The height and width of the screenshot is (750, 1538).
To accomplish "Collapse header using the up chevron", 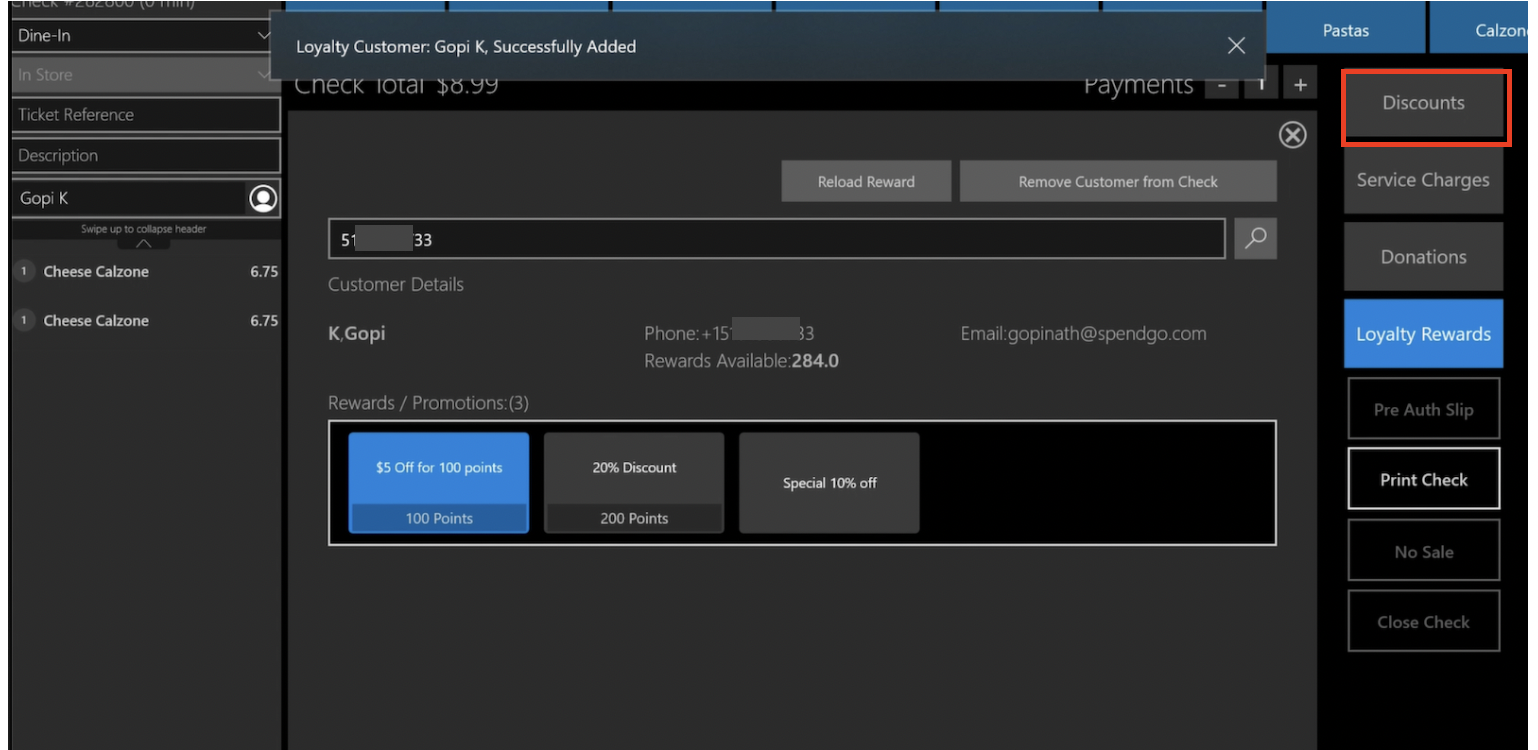I will [x=143, y=243].
